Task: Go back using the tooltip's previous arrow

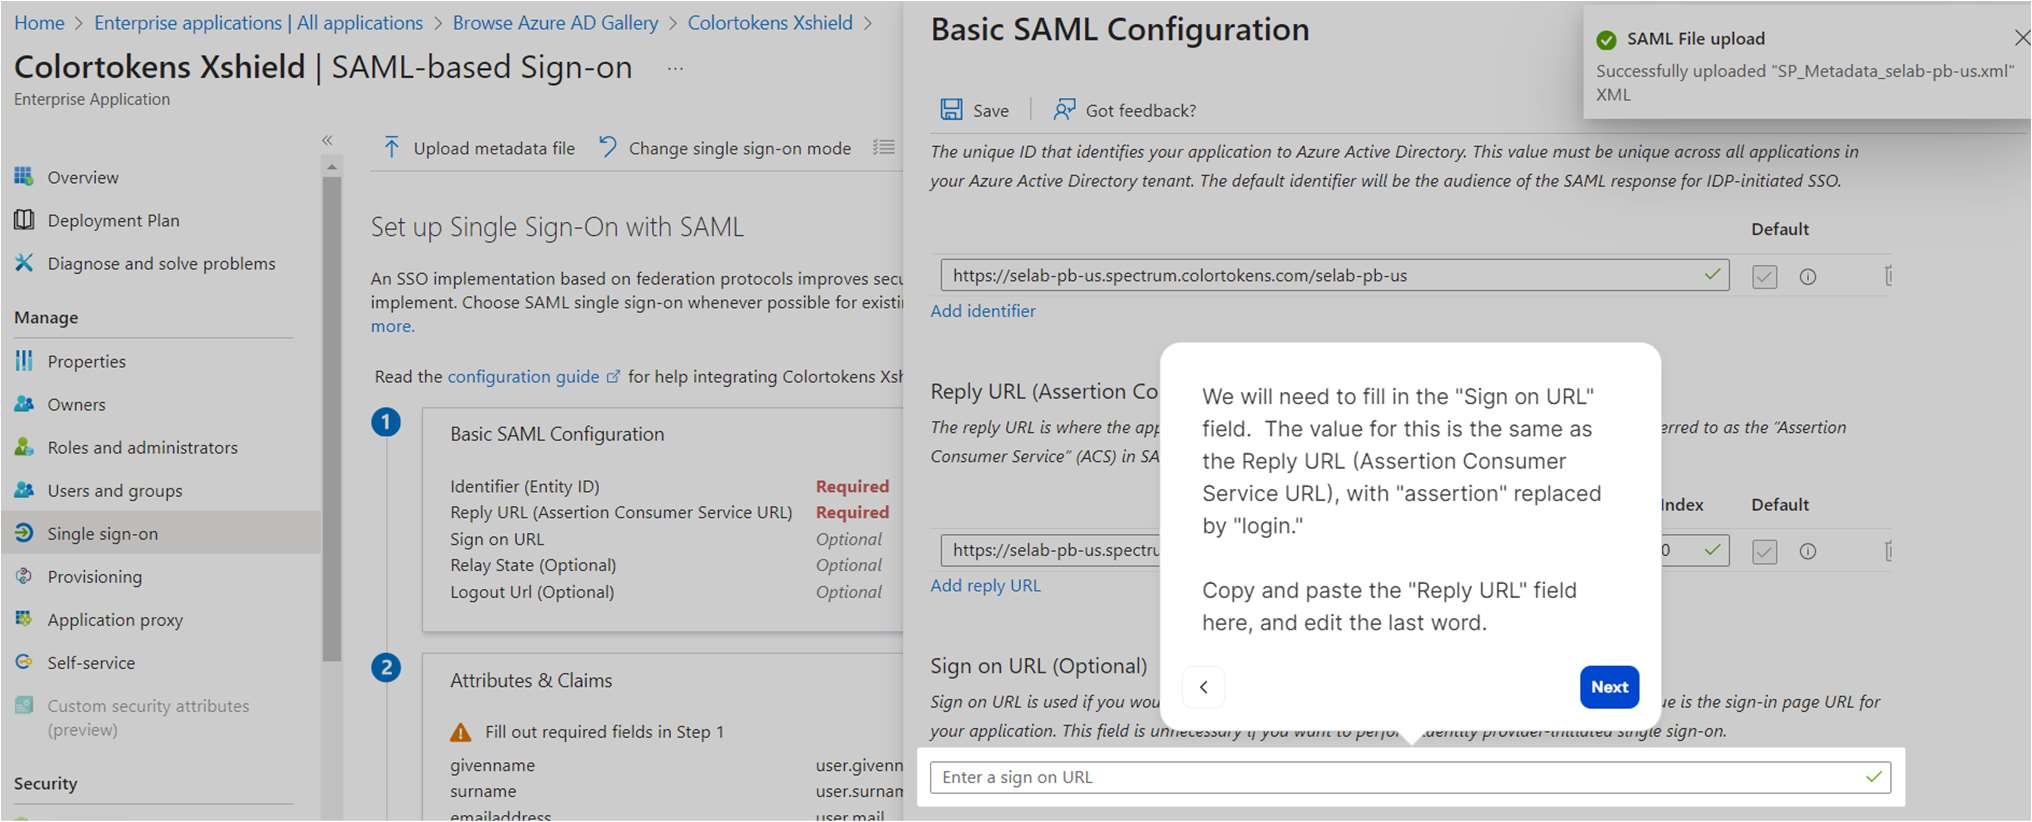Action: (1204, 687)
